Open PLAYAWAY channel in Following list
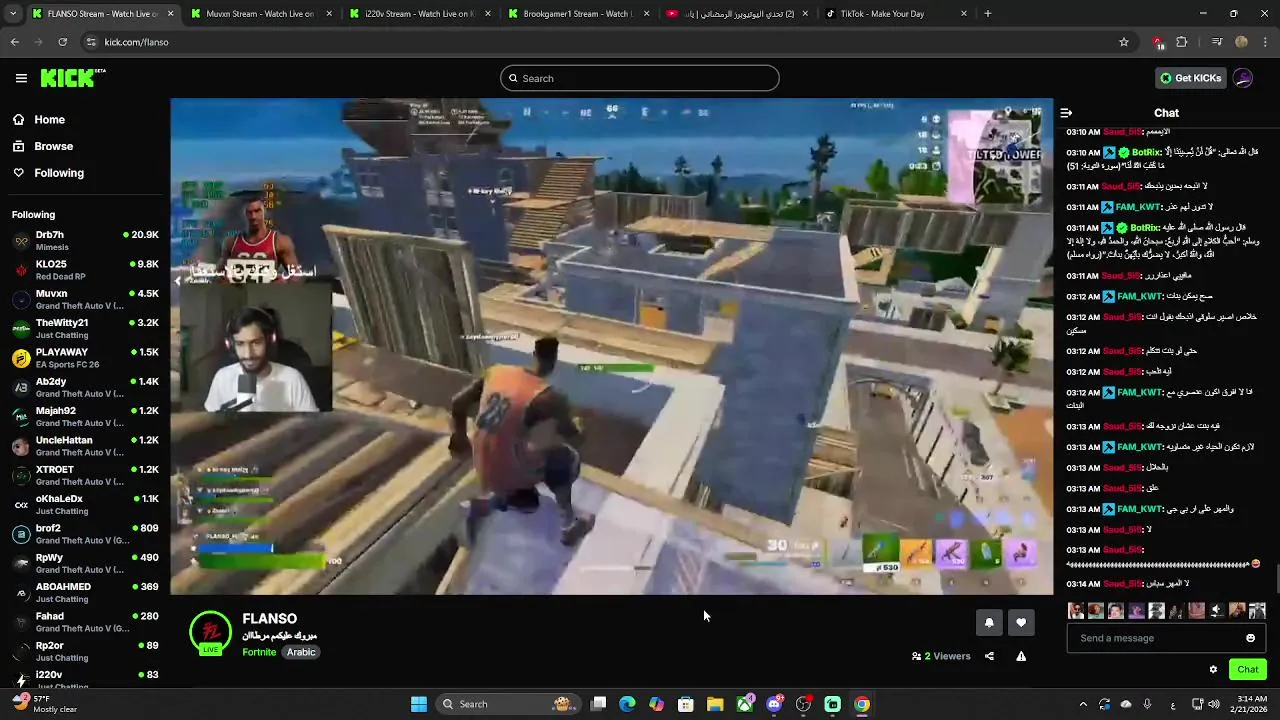The width and height of the screenshot is (1280, 720). pyautogui.click(x=85, y=358)
